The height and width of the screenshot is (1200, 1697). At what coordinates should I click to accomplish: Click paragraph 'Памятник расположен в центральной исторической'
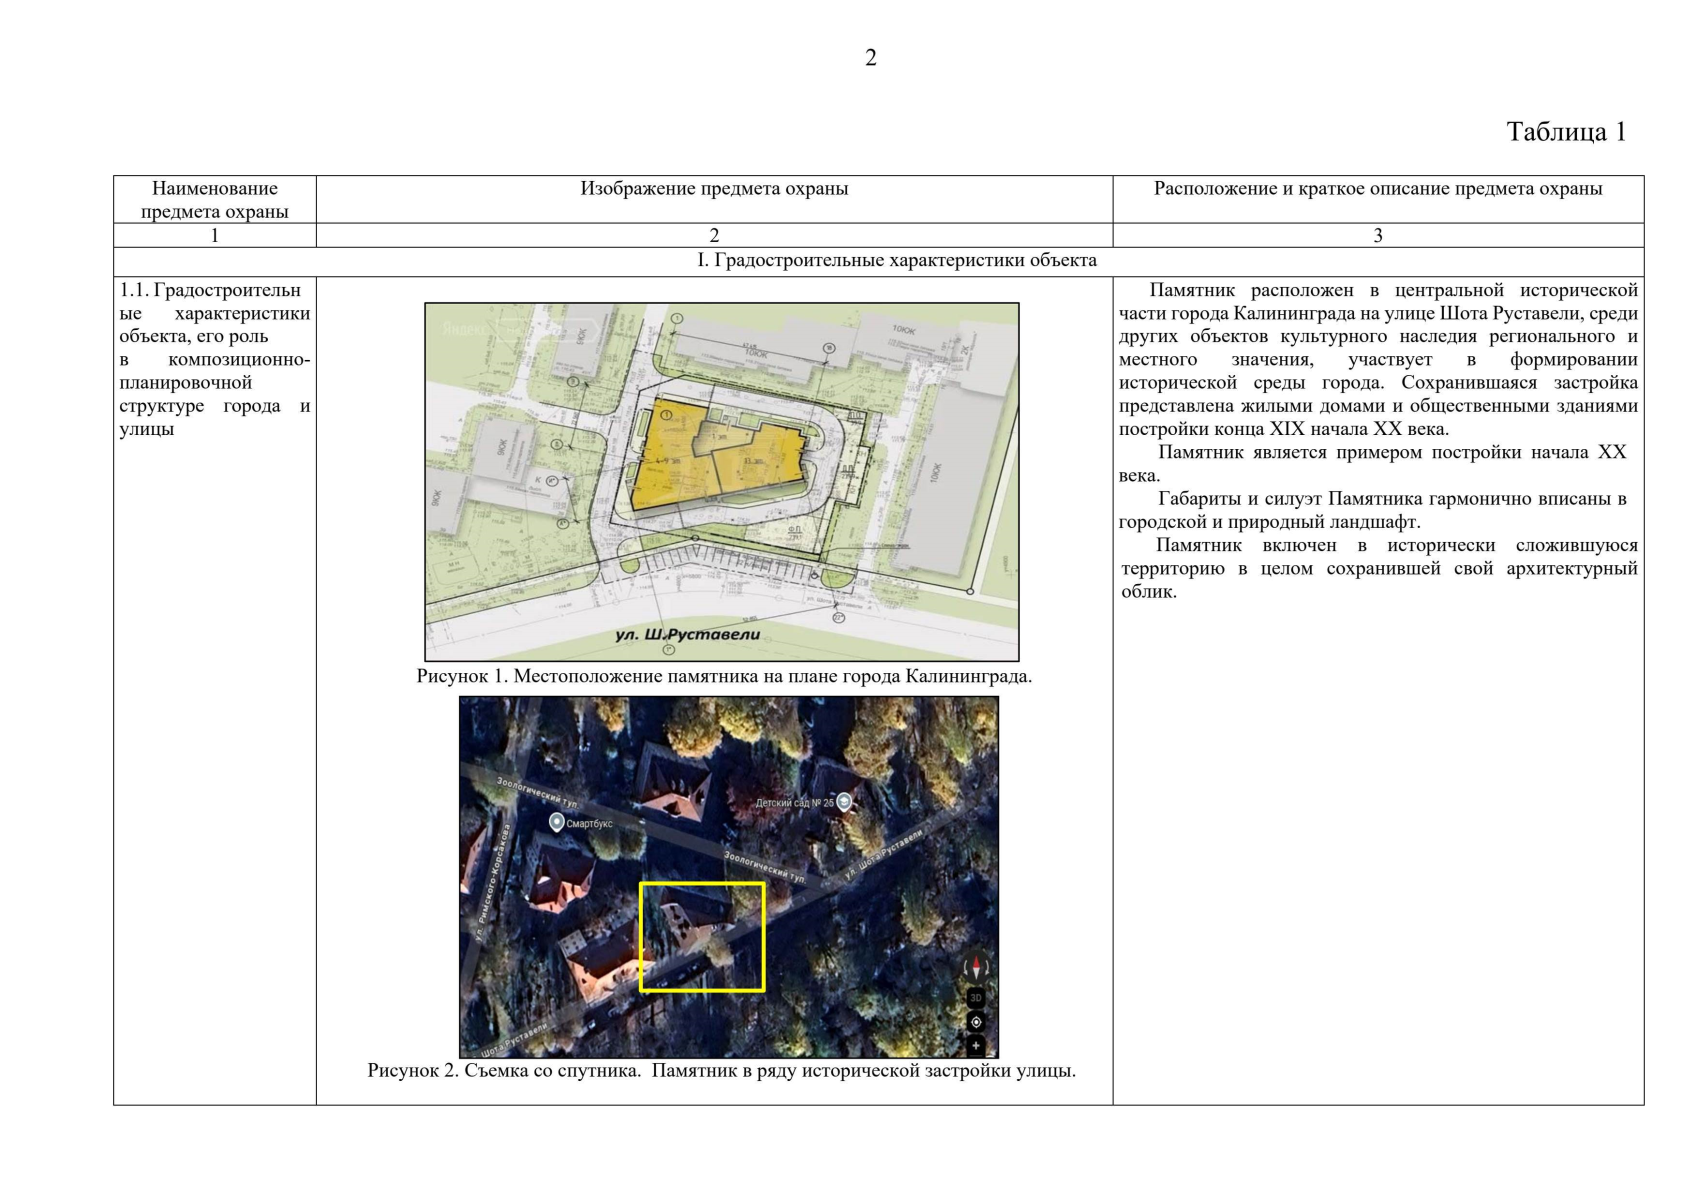1378,359
